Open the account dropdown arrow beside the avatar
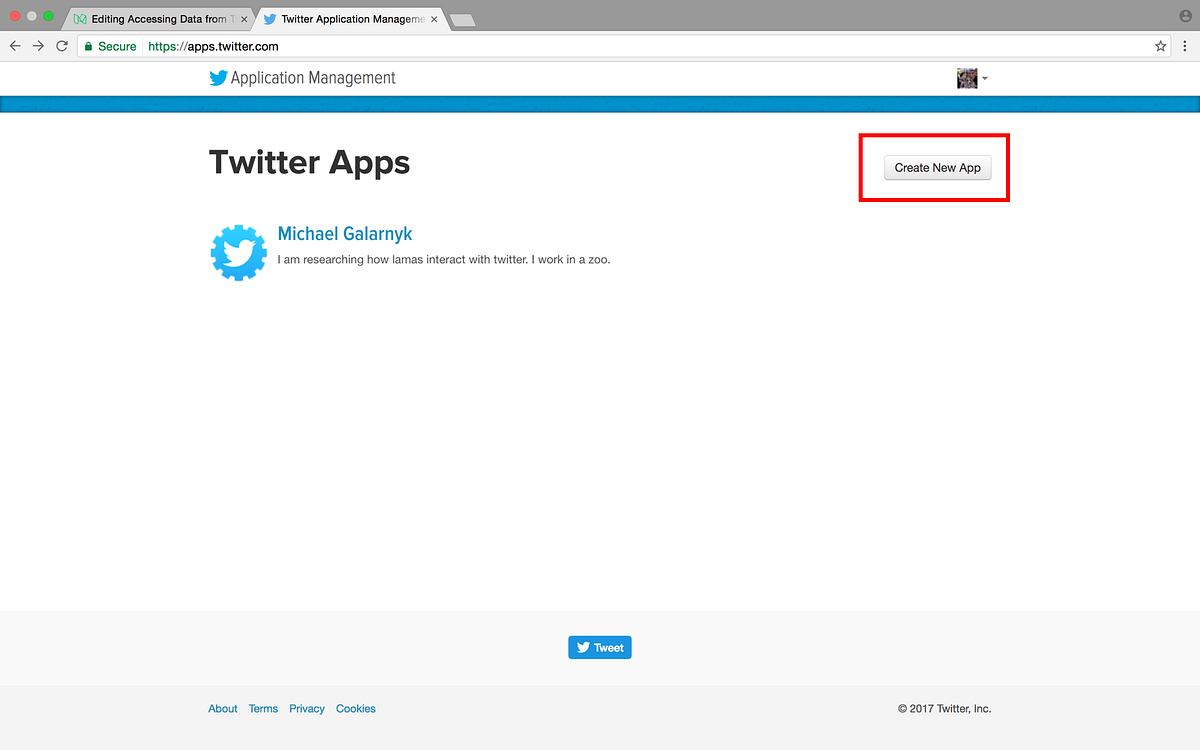Image resolution: width=1200 pixels, height=750 pixels. pos(985,78)
